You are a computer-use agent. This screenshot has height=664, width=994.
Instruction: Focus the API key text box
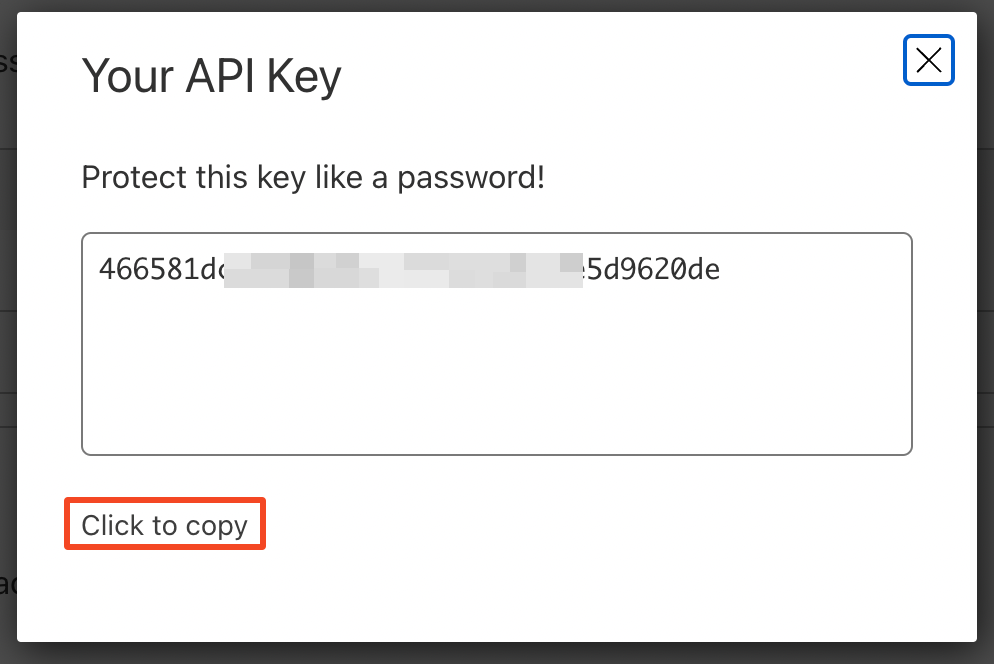coord(497,344)
